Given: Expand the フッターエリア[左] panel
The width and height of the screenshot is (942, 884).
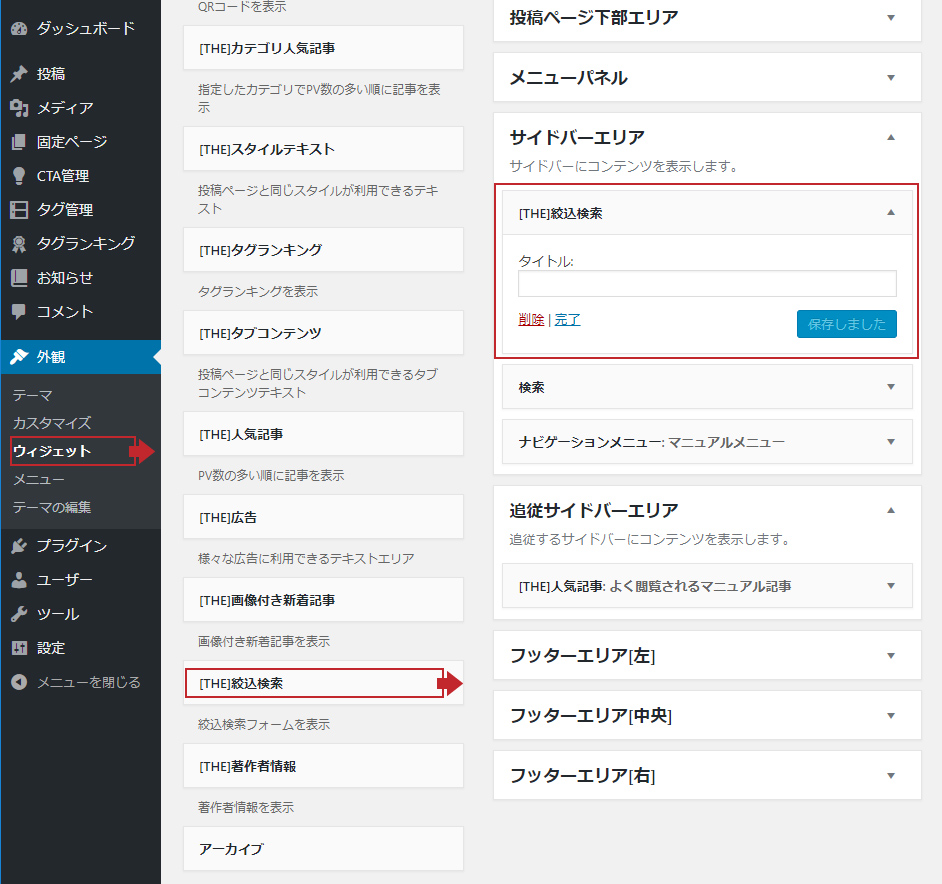Looking at the screenshot, I should [x=890, y=656].
